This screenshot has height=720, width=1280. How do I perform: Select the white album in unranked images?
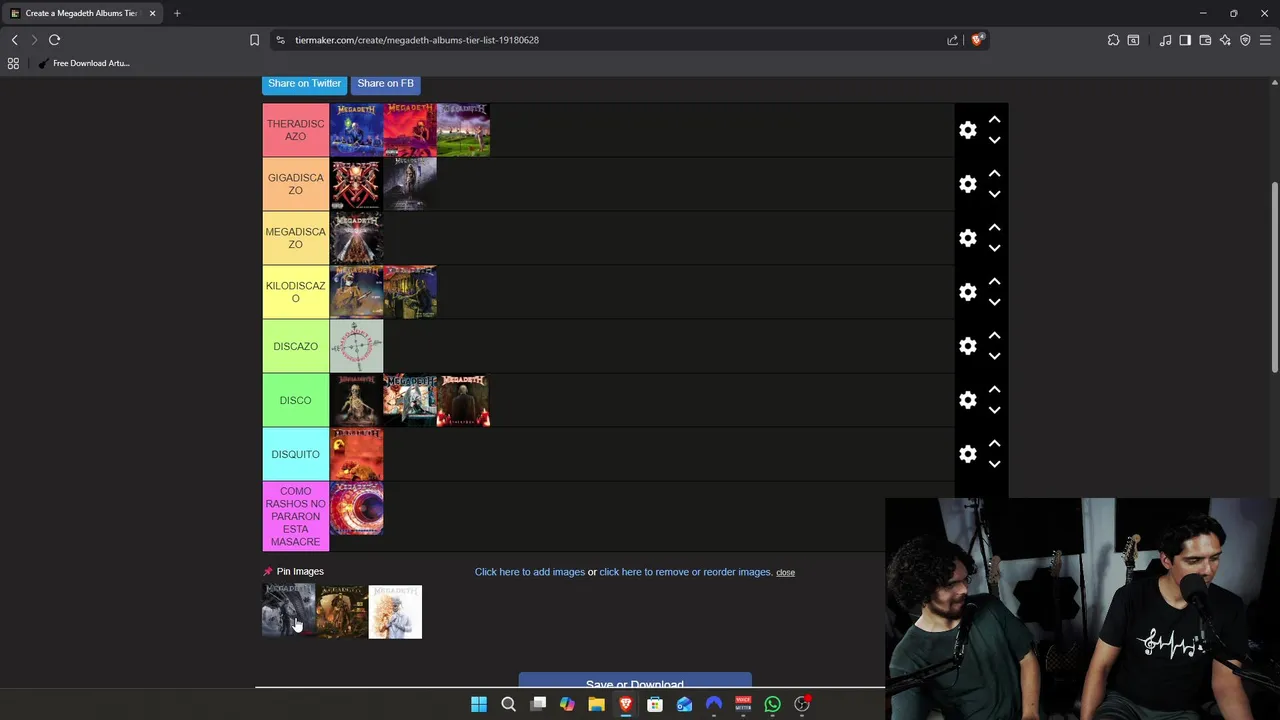(395, 612)
